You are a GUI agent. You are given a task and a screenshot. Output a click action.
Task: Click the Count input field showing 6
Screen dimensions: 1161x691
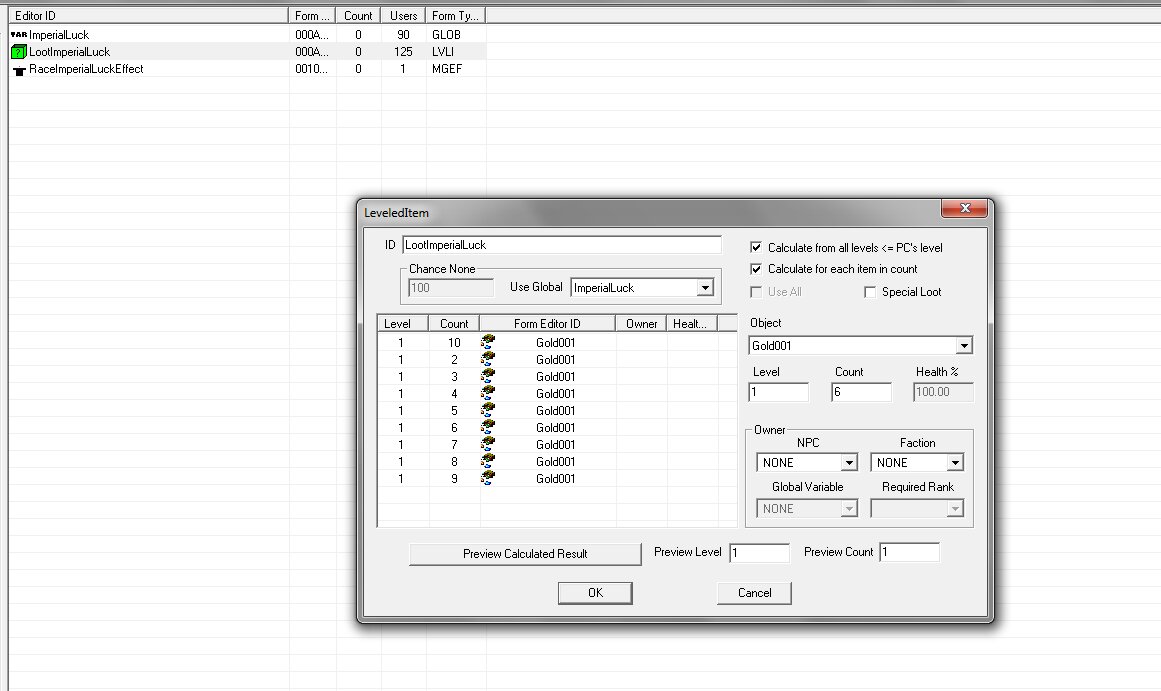click(861, 392)
